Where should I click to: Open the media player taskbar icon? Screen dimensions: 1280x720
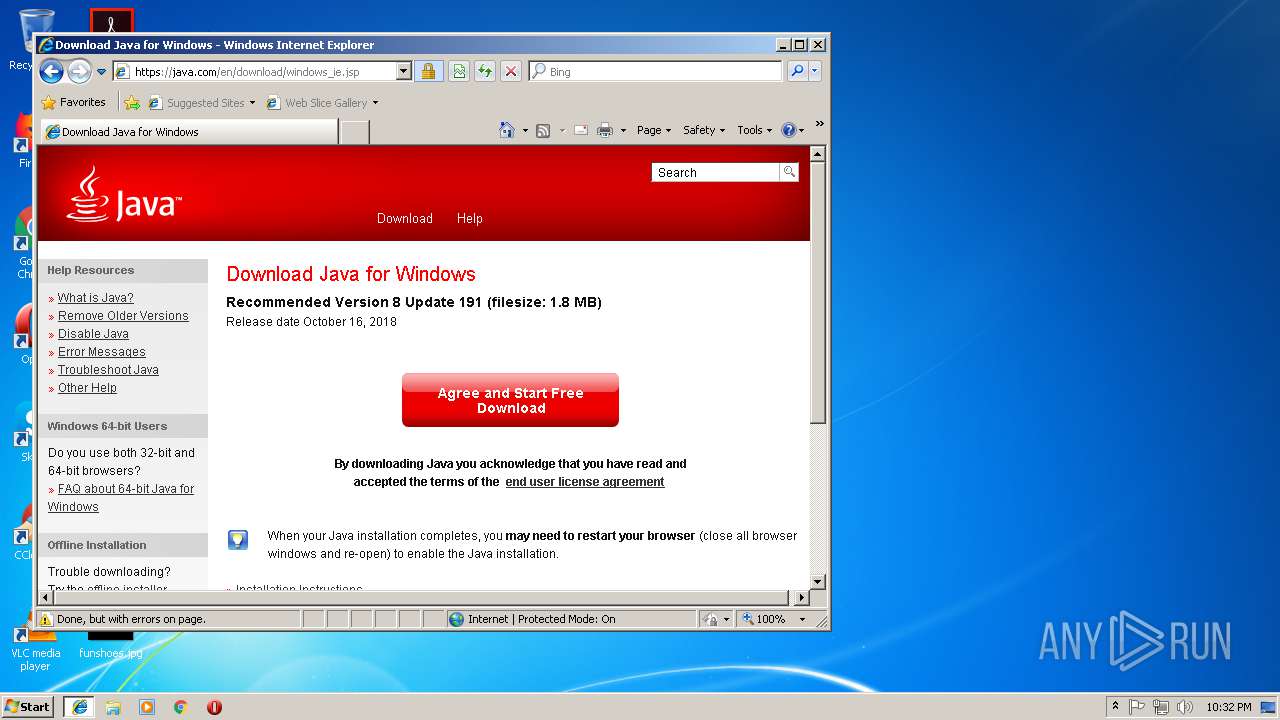(147, 707)
